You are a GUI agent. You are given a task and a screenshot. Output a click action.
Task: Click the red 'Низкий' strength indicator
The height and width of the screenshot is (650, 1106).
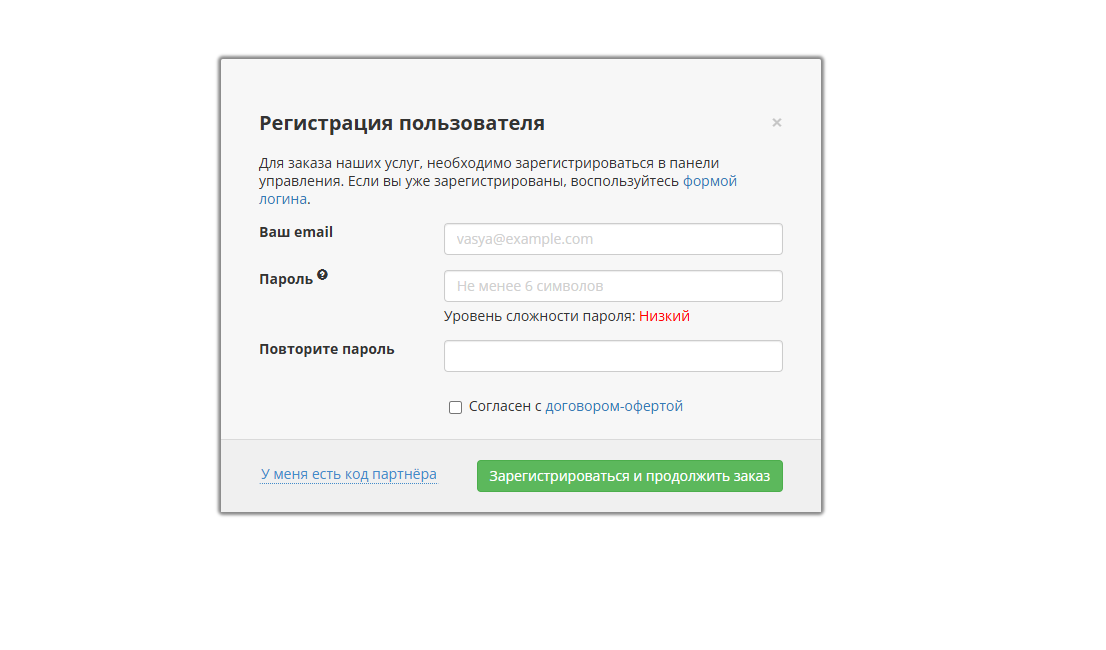664,316
